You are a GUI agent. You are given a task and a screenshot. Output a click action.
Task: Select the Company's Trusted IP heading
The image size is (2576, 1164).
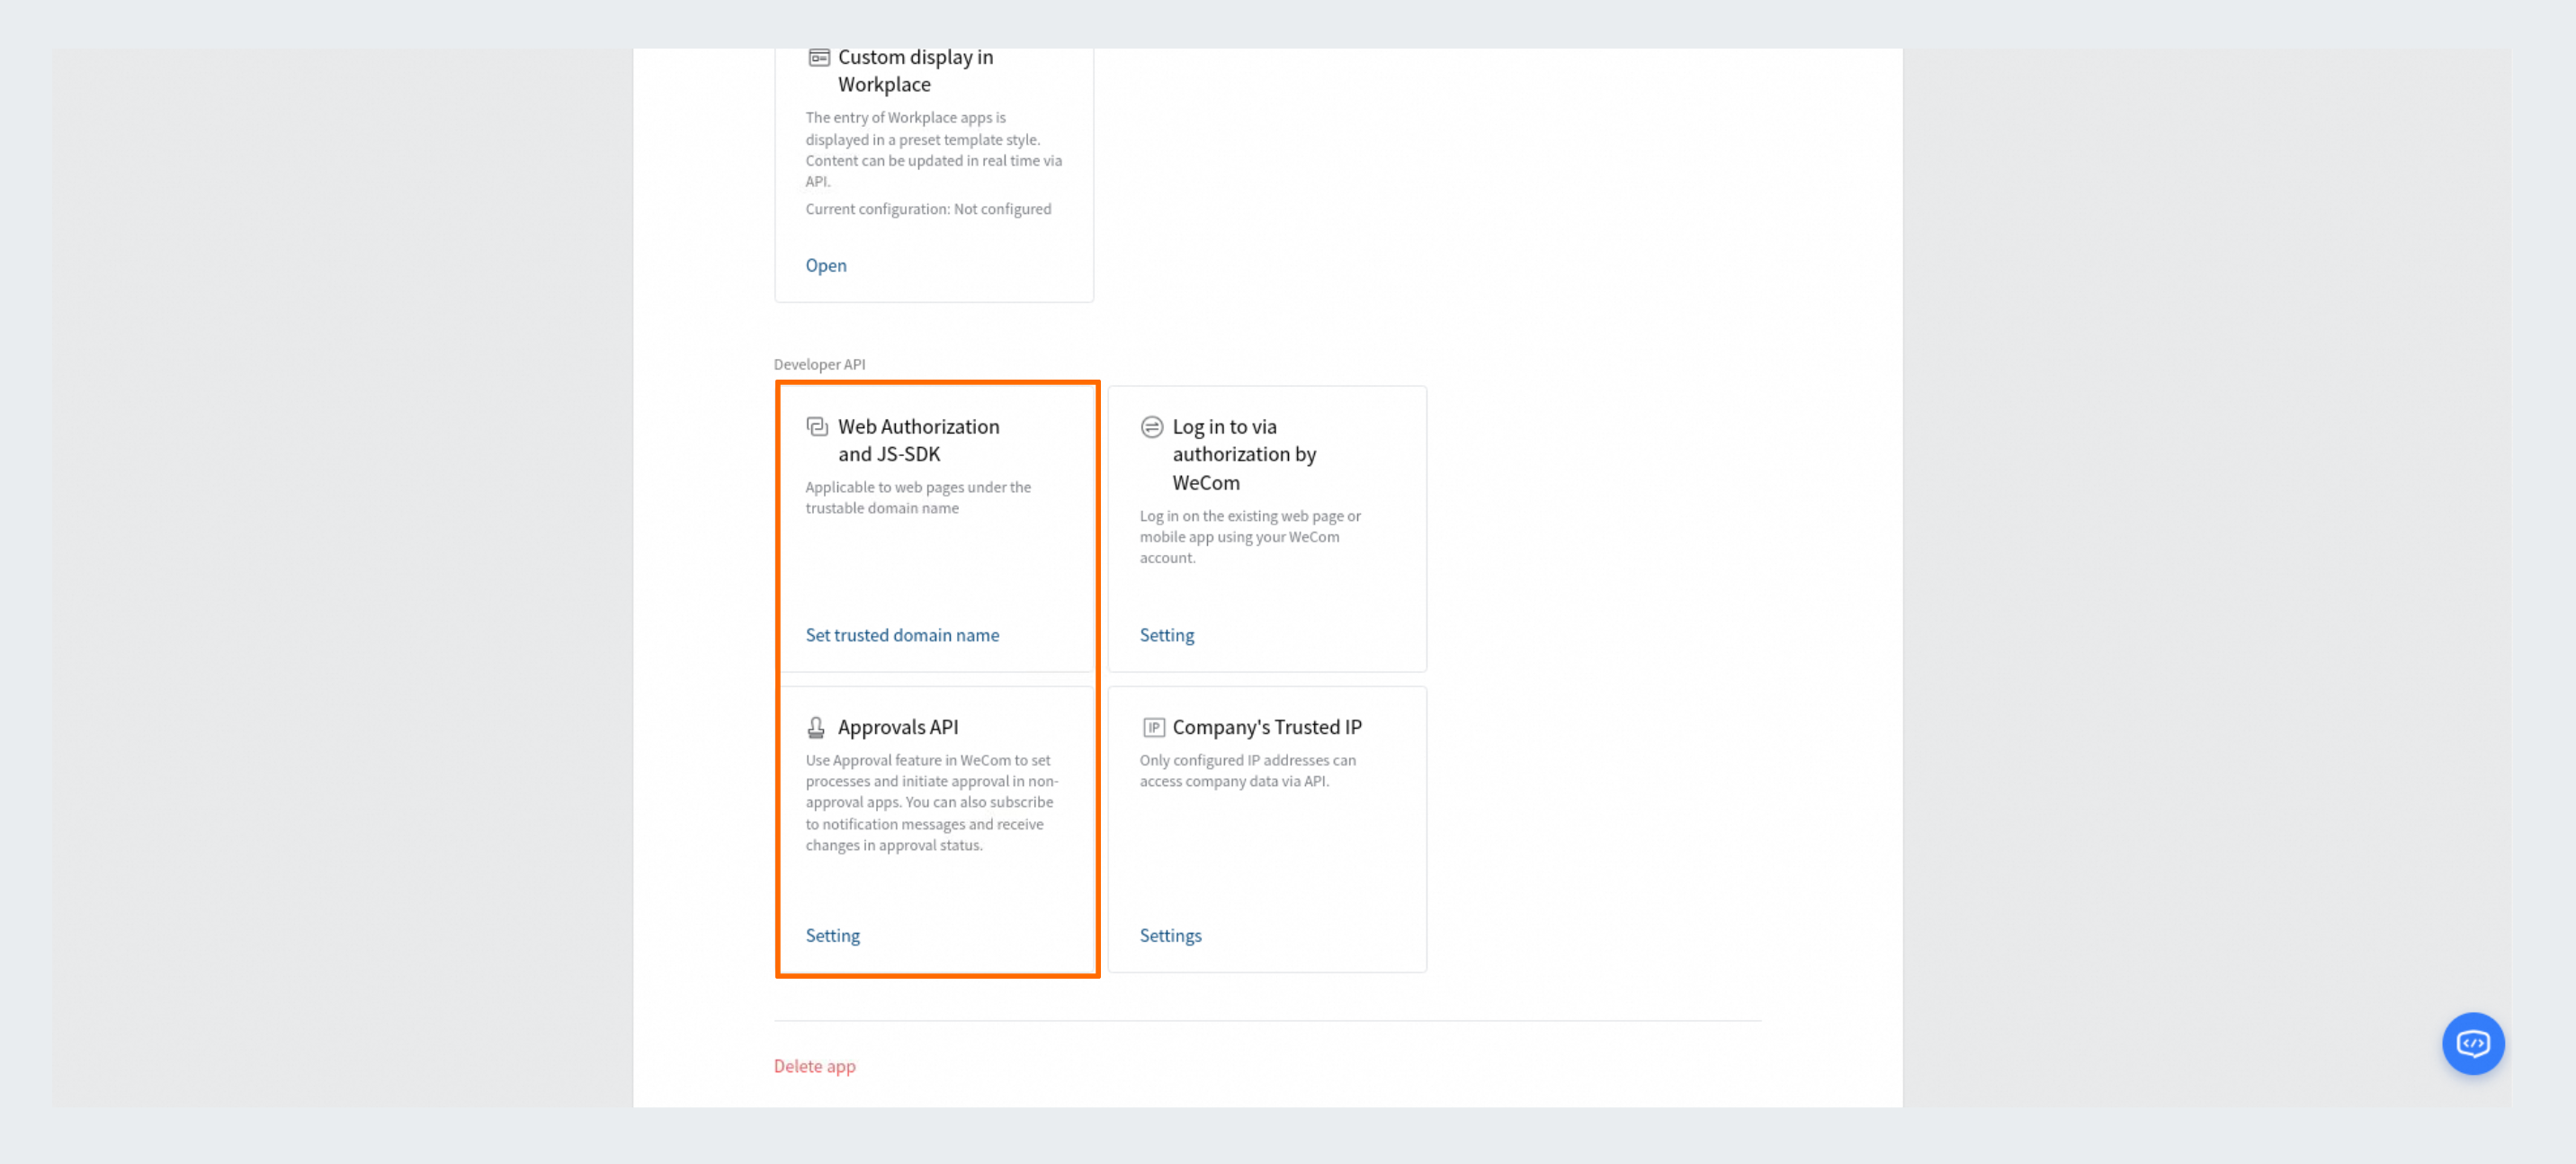click(1267, 727)
